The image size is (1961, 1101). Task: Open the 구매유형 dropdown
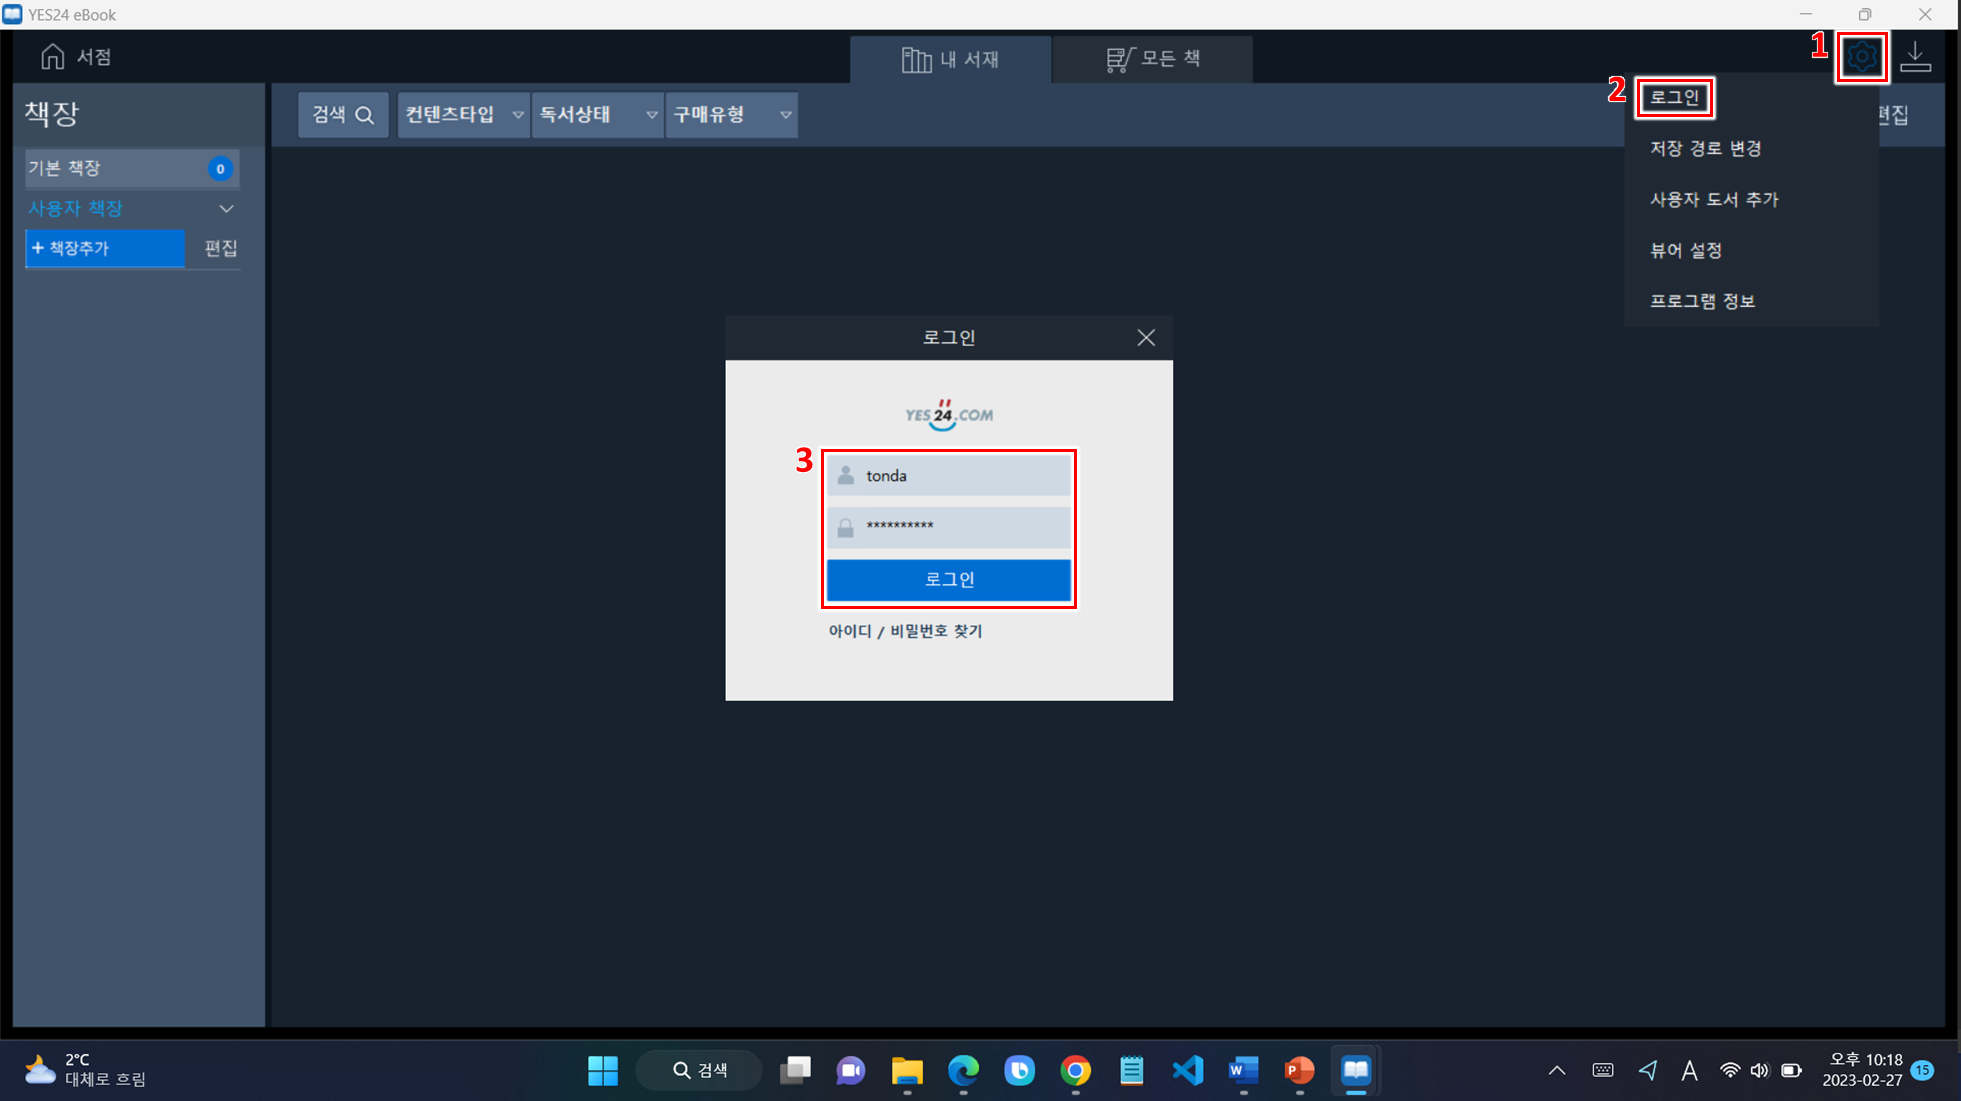(x=731, y=115)
